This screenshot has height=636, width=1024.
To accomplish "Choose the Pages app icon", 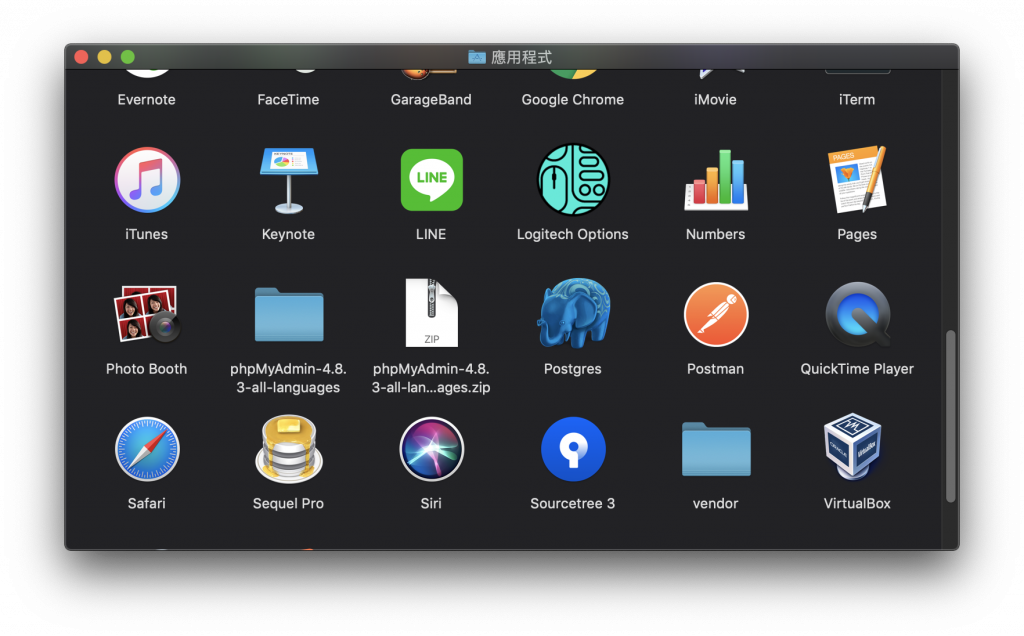I will click(857, 179).
